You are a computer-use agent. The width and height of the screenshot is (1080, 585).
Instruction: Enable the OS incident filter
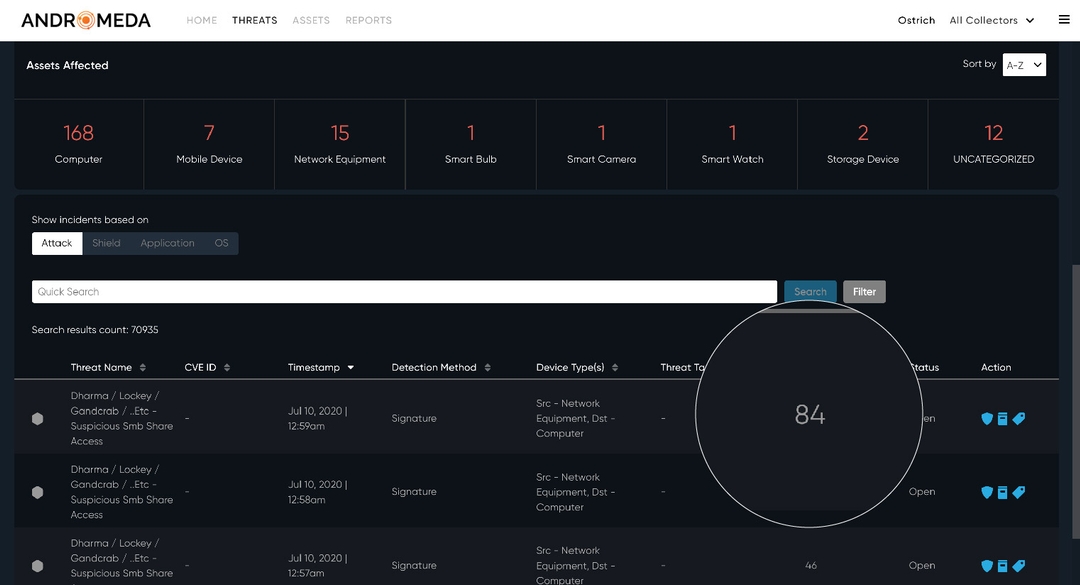221,243
